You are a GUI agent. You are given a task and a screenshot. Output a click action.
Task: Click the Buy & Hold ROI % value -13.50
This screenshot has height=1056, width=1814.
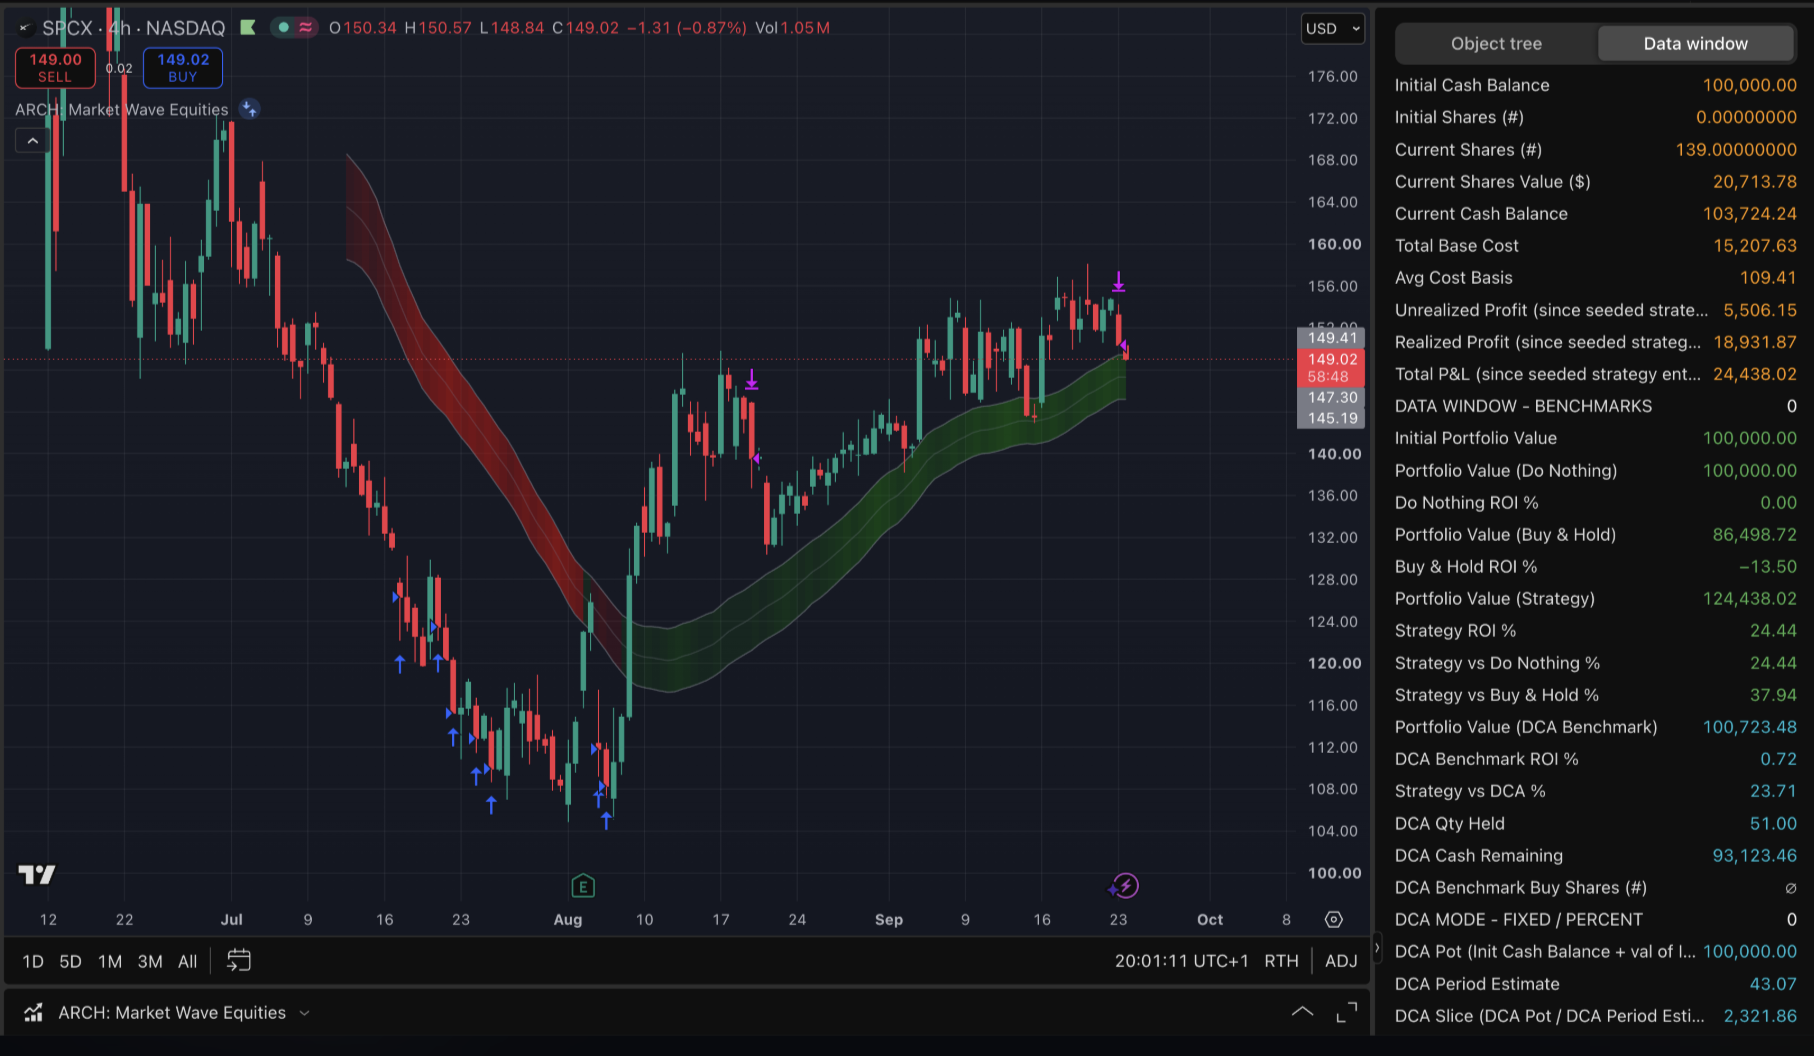click(x=1767, y=567)
